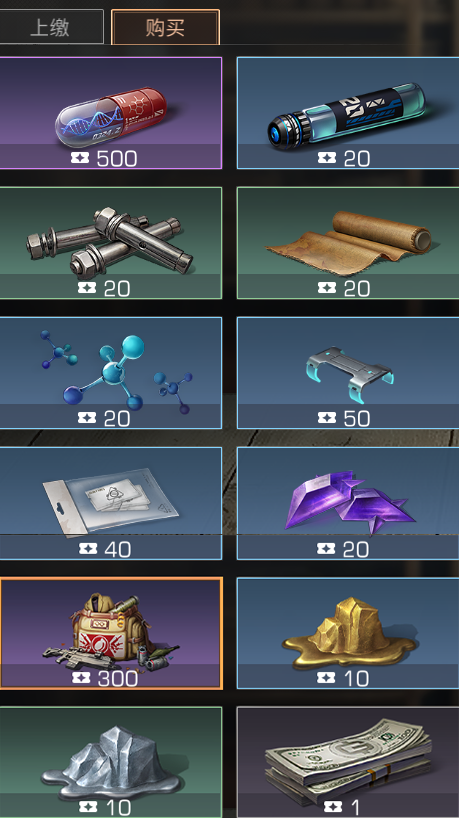The height and width of the screenshot is (818, 459).
Task: Click the 50 price label under bracket
Action: click(357, 418)
